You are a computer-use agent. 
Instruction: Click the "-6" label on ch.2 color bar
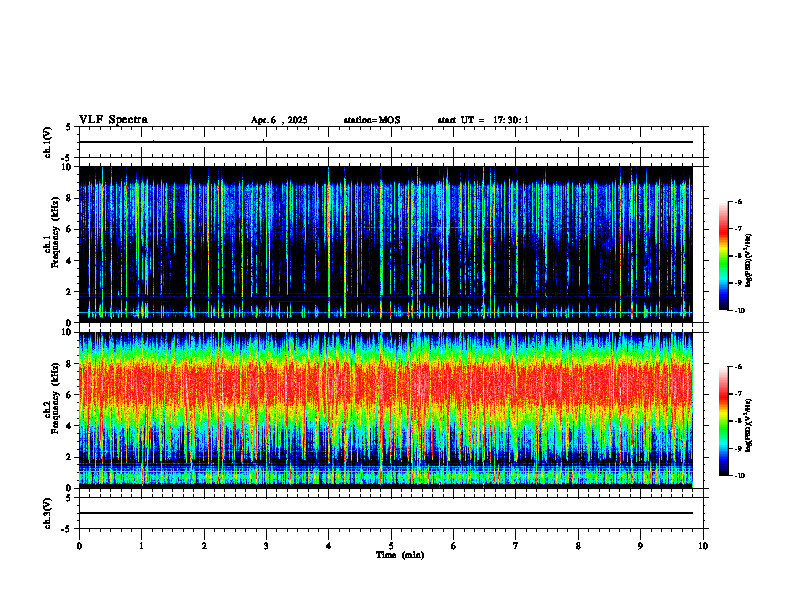pyautogui.click(x=738, y=367)
